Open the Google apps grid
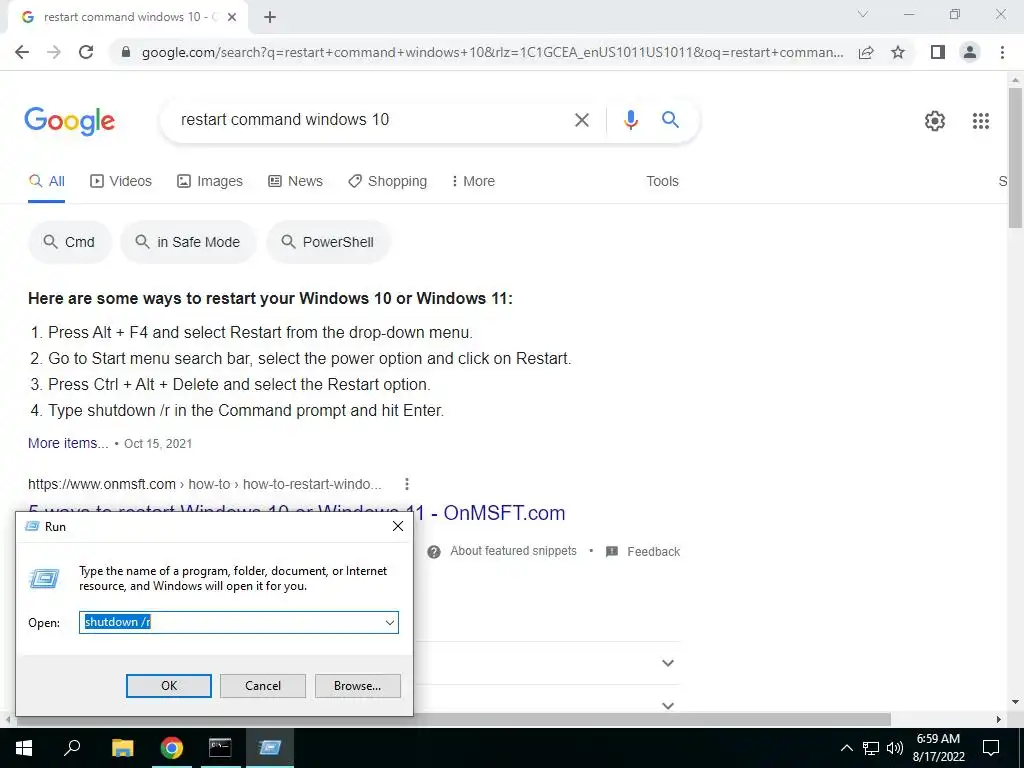Screen dimensions: 1024x768 [x=981, y=121]
